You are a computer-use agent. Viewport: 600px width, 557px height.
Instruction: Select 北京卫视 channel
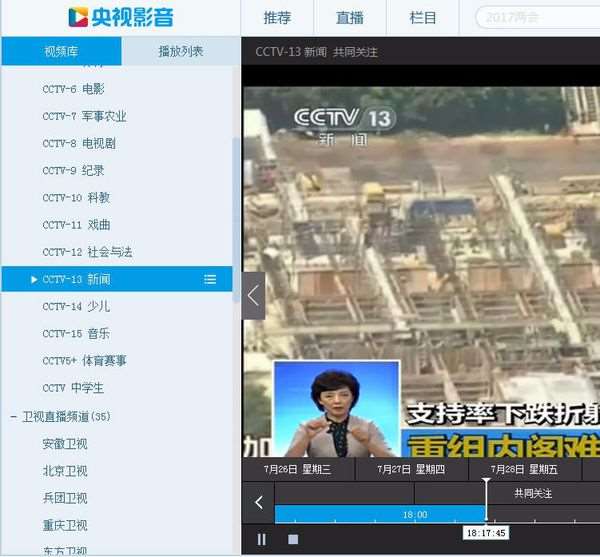click(65, 471)
